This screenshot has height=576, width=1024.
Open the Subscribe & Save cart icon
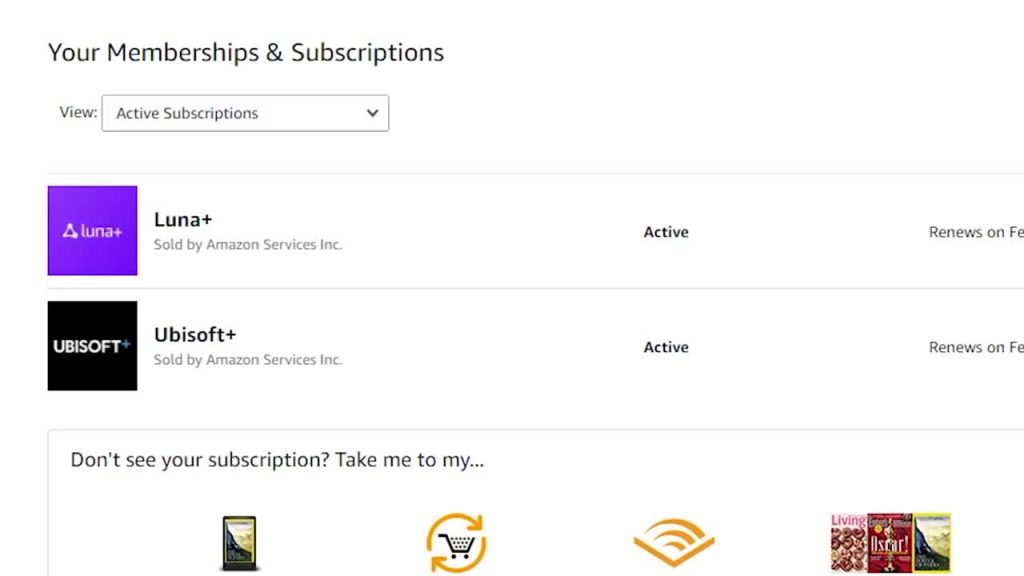tap(456, 543)
